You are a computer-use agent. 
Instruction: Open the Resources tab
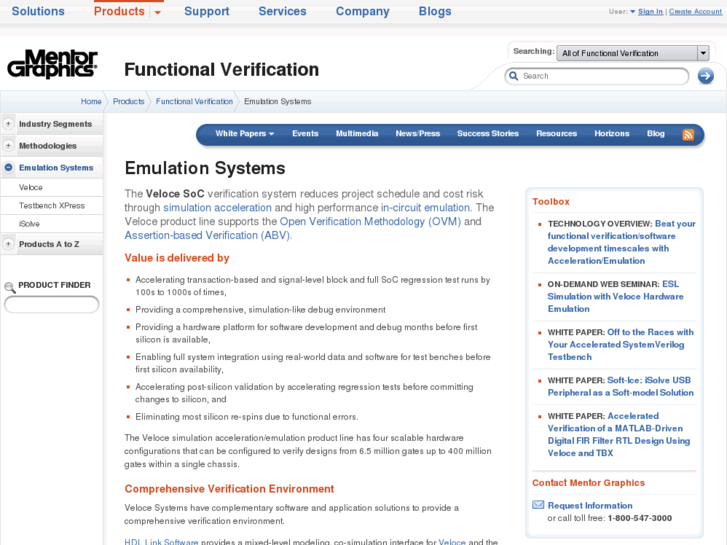coord(556,134)
